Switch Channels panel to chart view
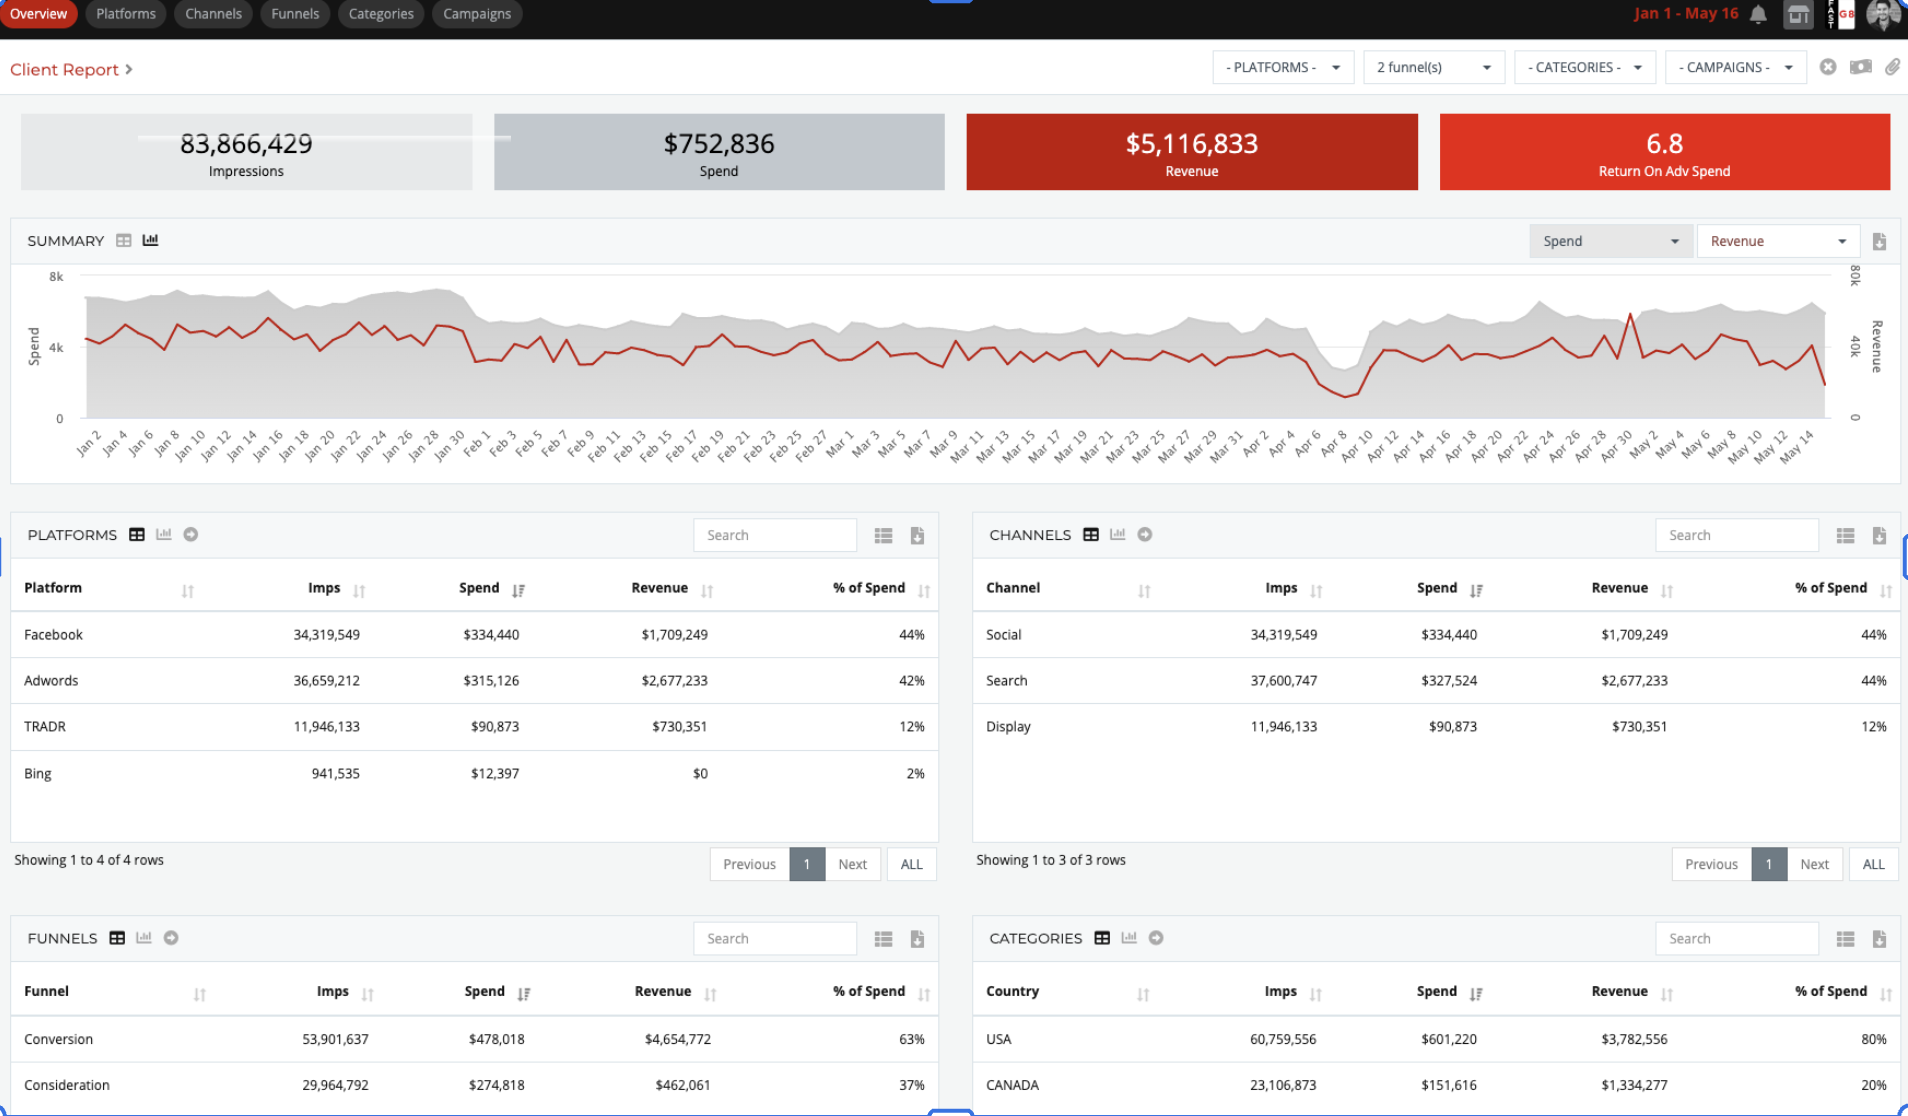The width and height of the screenshot is (1908, 1116). [1118, 534]
